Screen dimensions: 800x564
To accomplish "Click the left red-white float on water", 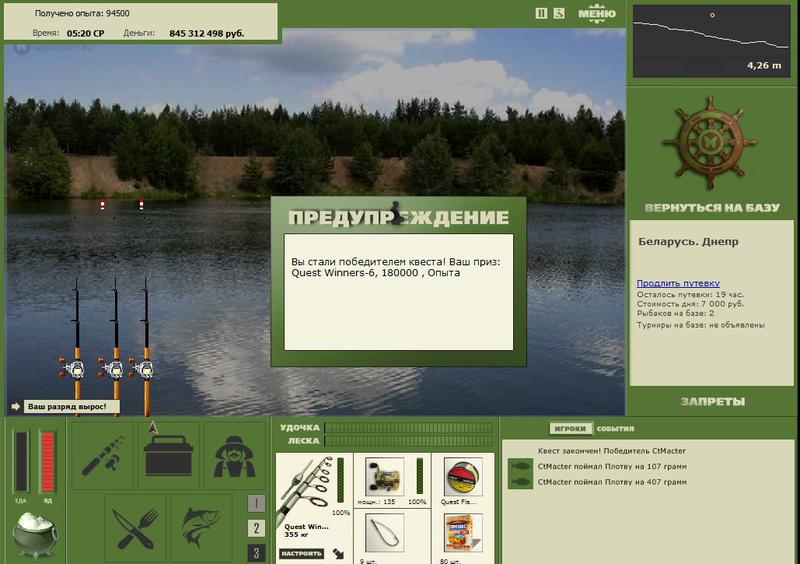I will 103,205.
